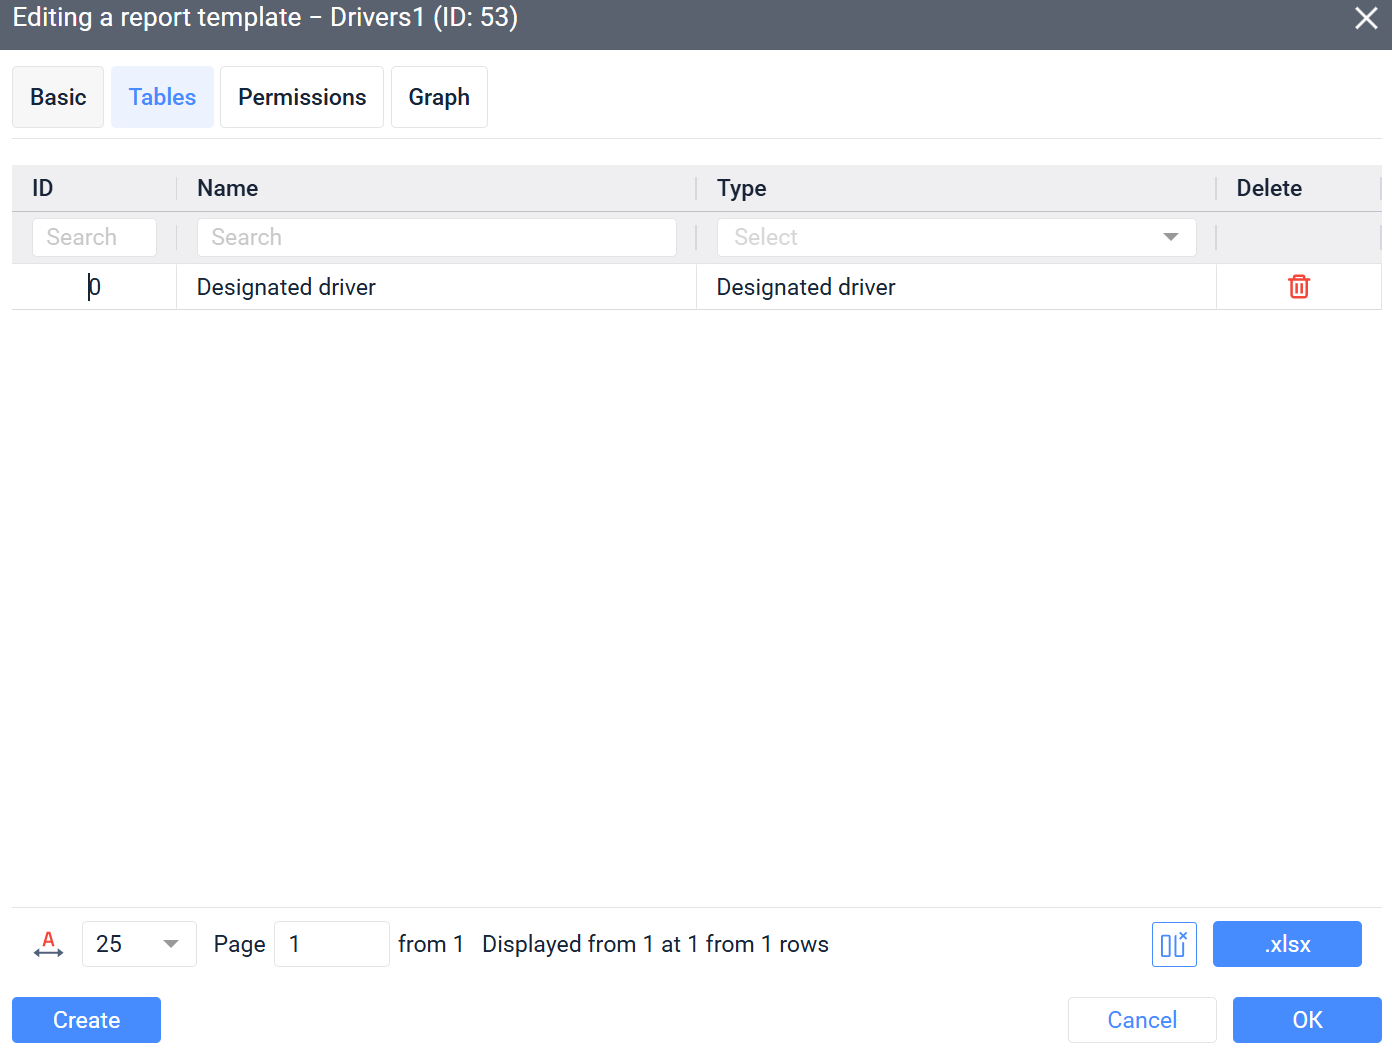Cancel editing the report template
1392x1053 pixels.
pyautogui.click(x=1142, y=1020)
